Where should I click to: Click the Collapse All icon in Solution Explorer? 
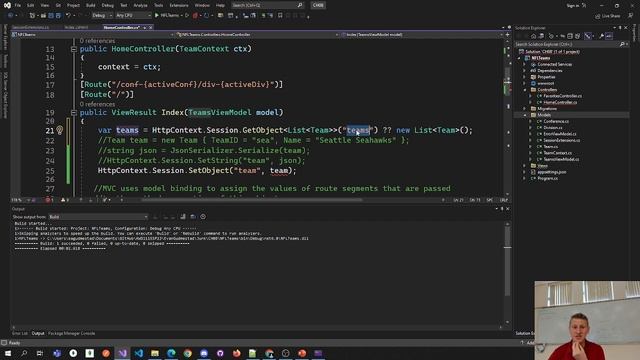click(570, 36)
